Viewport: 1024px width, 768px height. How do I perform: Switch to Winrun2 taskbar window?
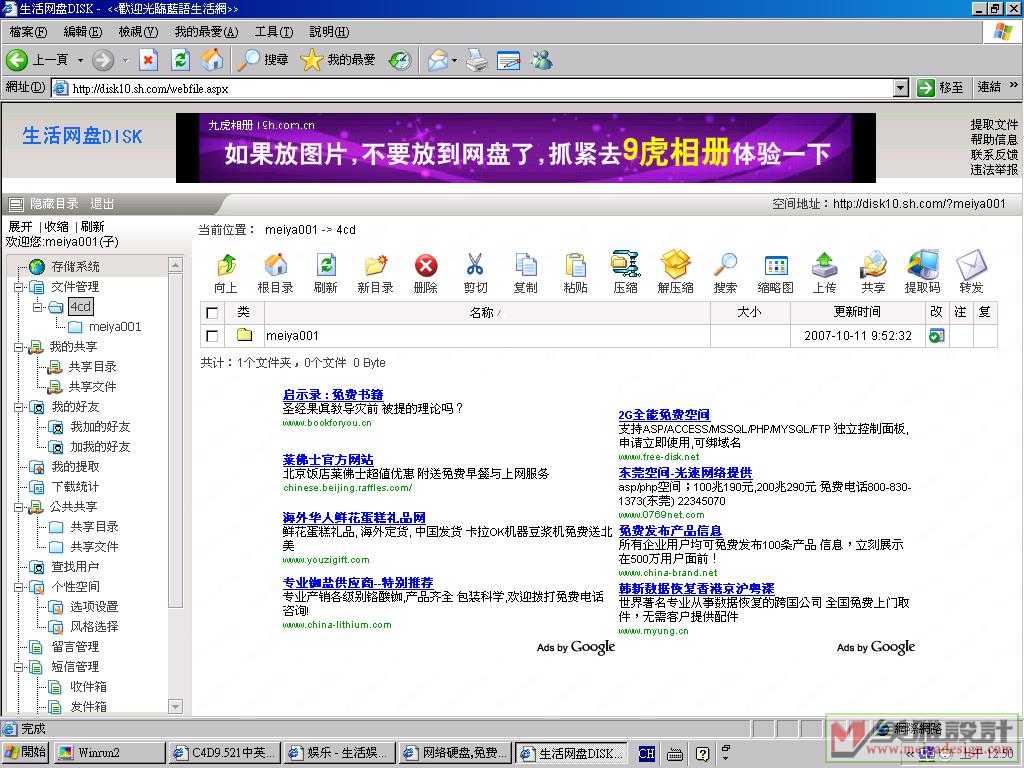108,752
